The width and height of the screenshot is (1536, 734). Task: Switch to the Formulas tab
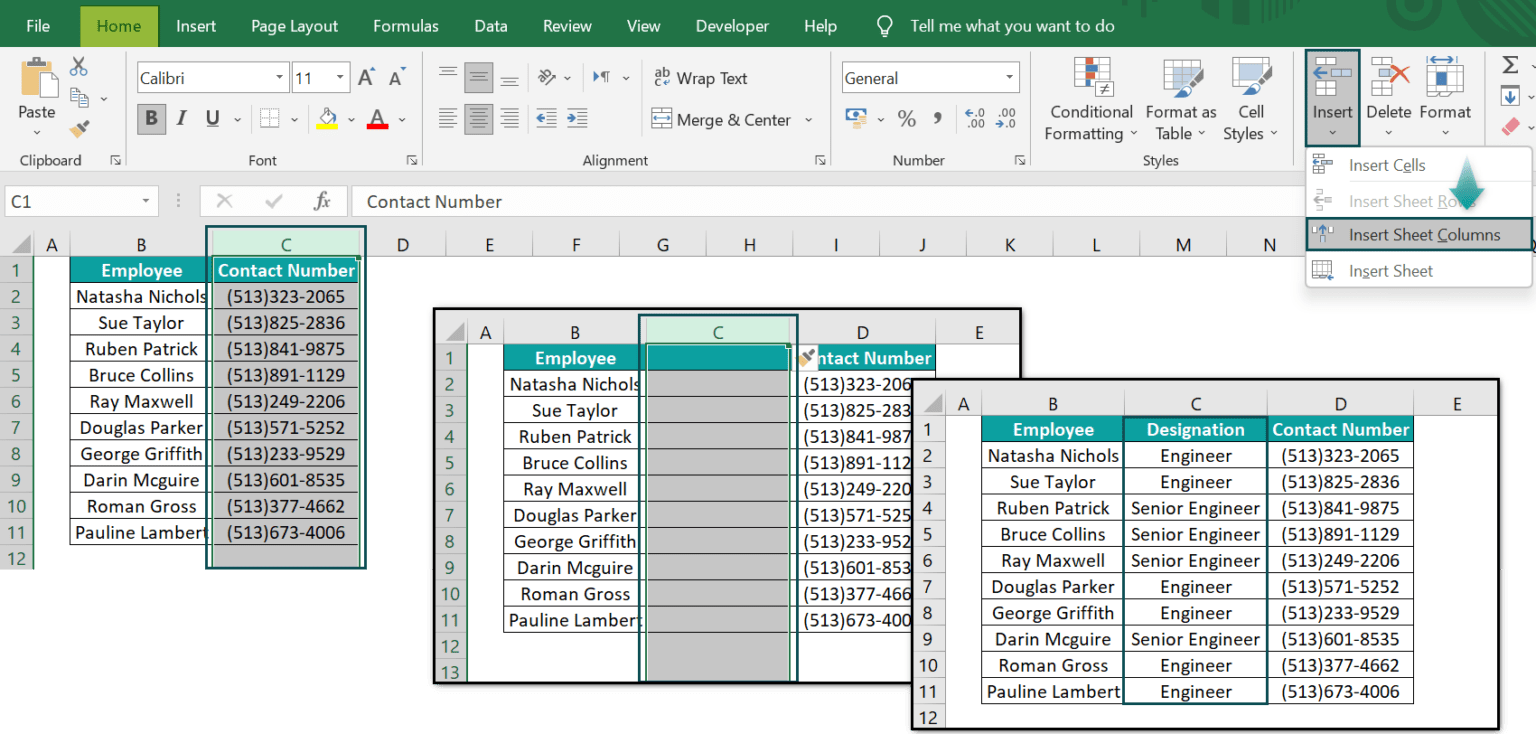coord(405,26)
